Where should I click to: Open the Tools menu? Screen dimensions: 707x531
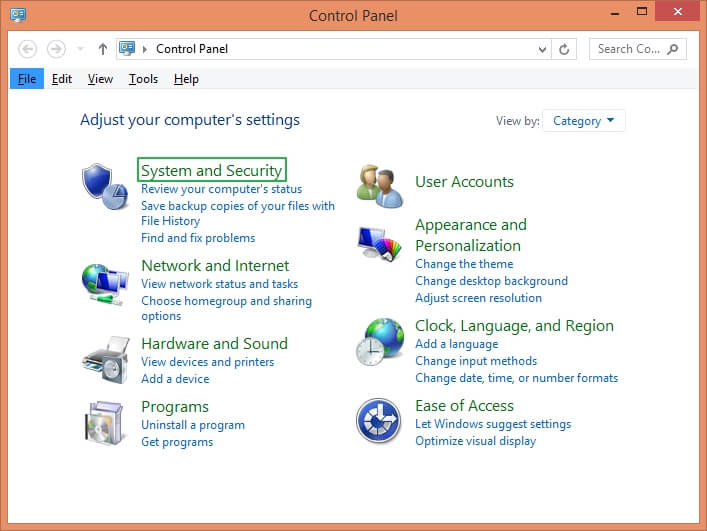[143, 79]
